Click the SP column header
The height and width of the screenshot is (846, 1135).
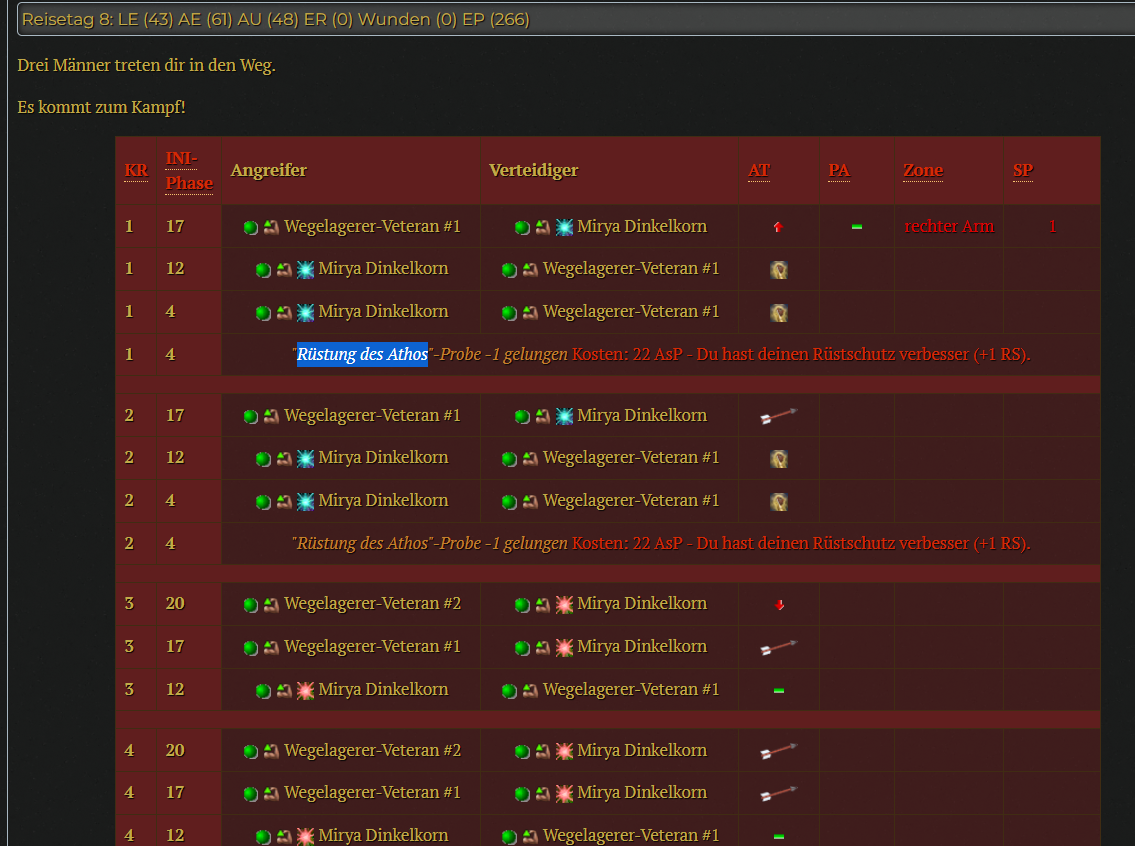tap(1022, 170)
